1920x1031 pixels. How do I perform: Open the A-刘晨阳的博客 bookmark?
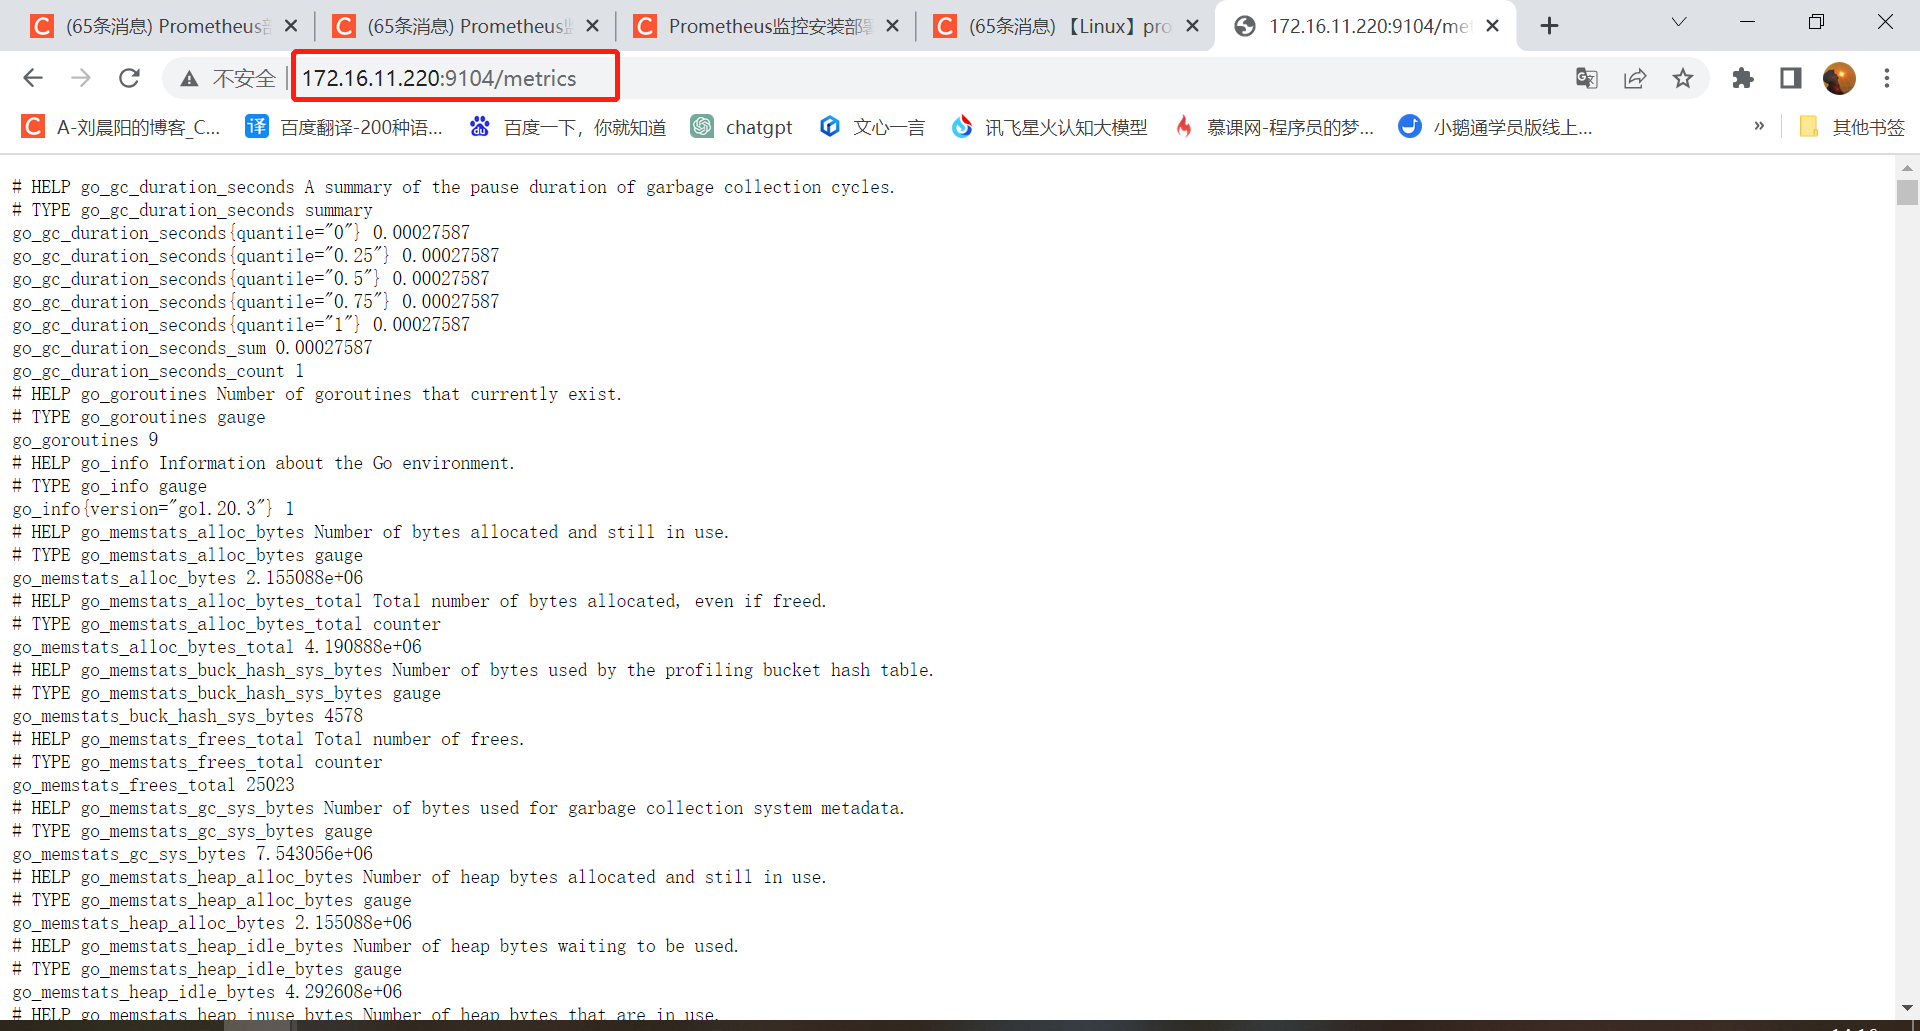pos(121,127)
